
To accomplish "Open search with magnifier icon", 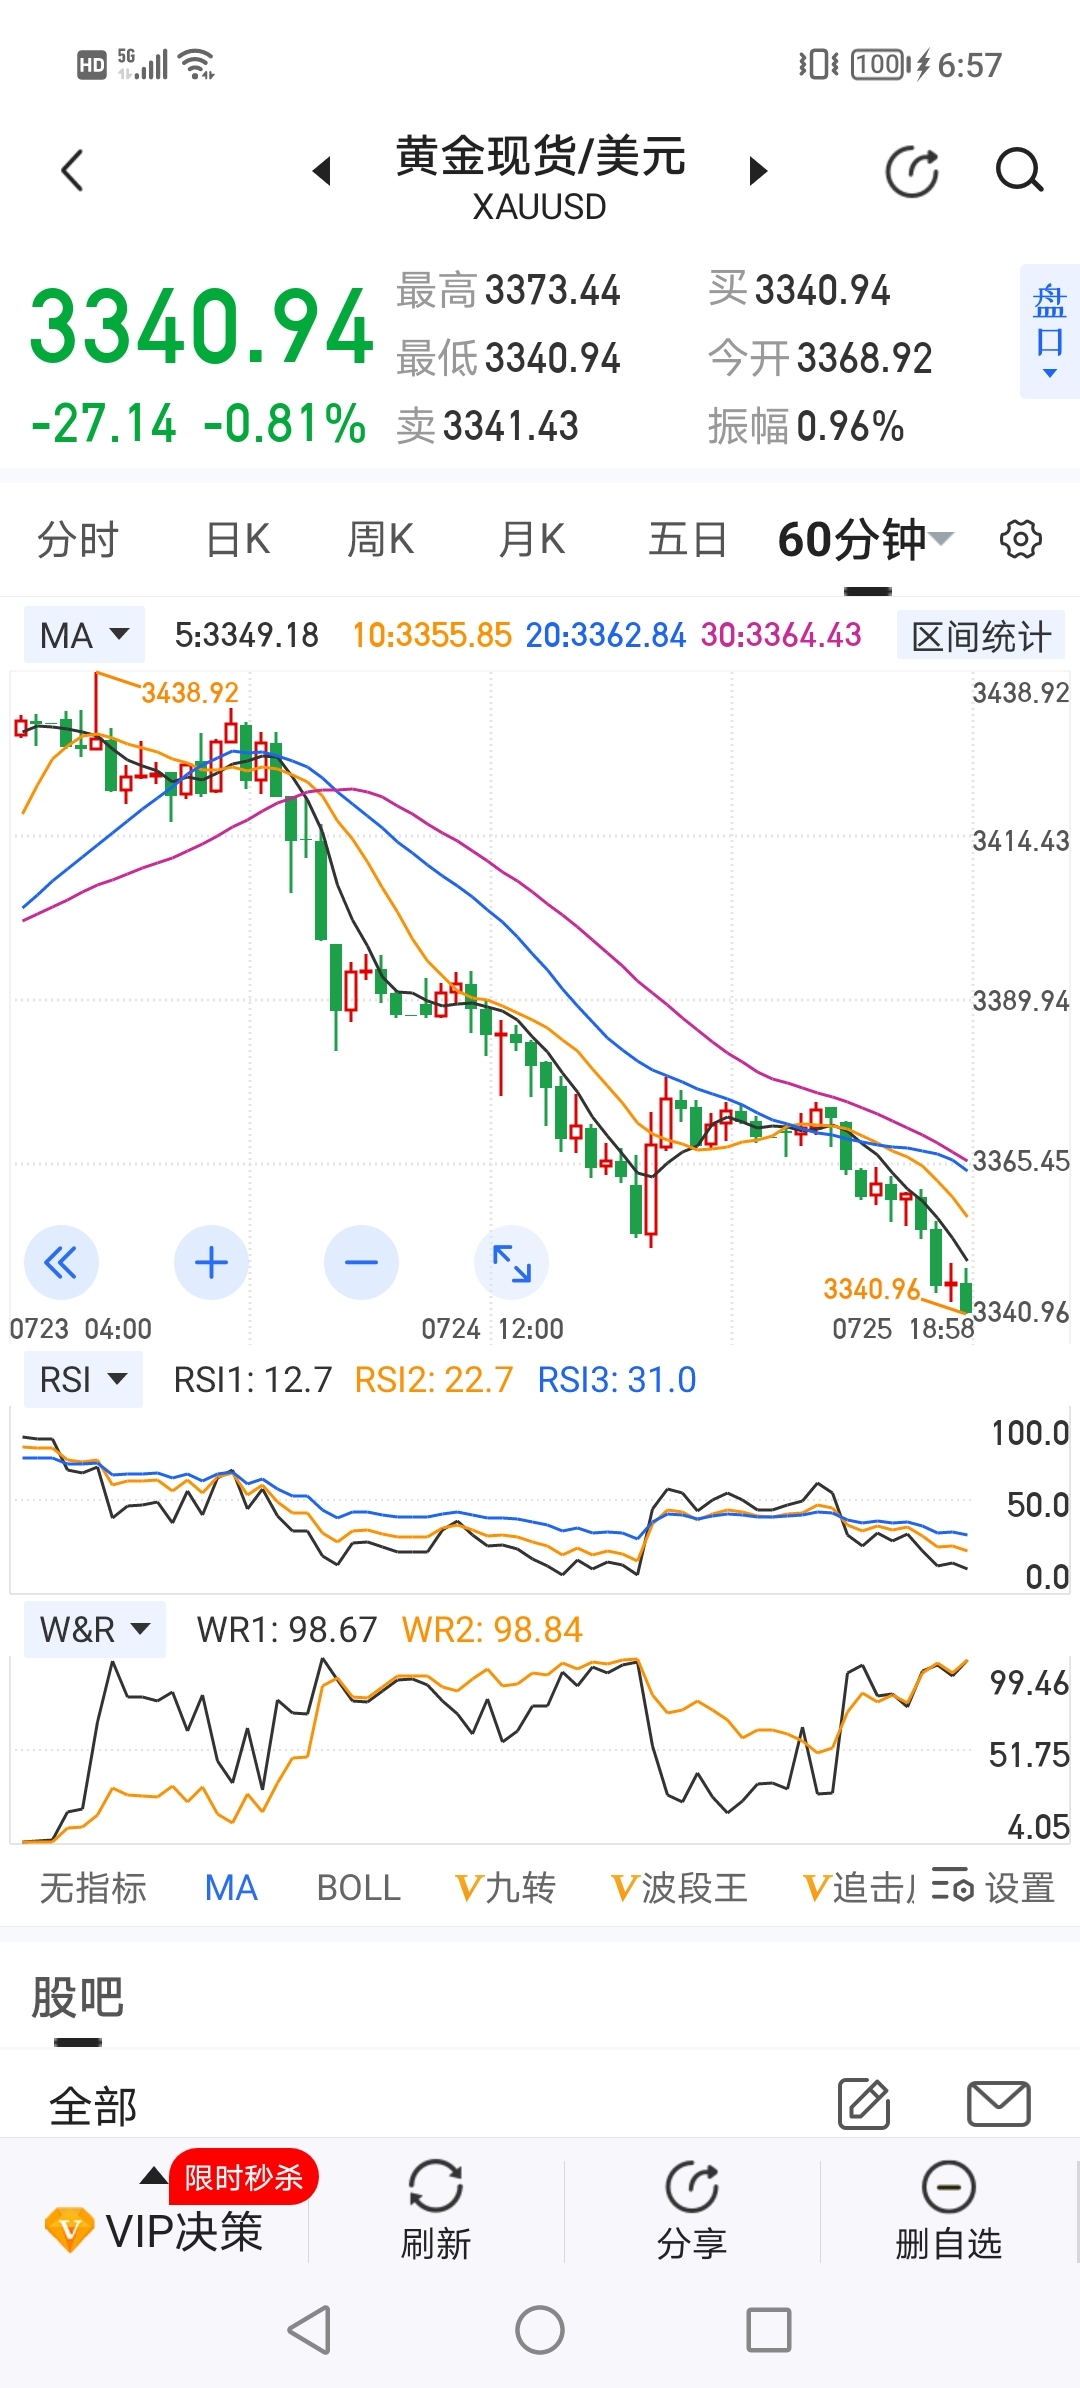I will (x=1019, y=170).
